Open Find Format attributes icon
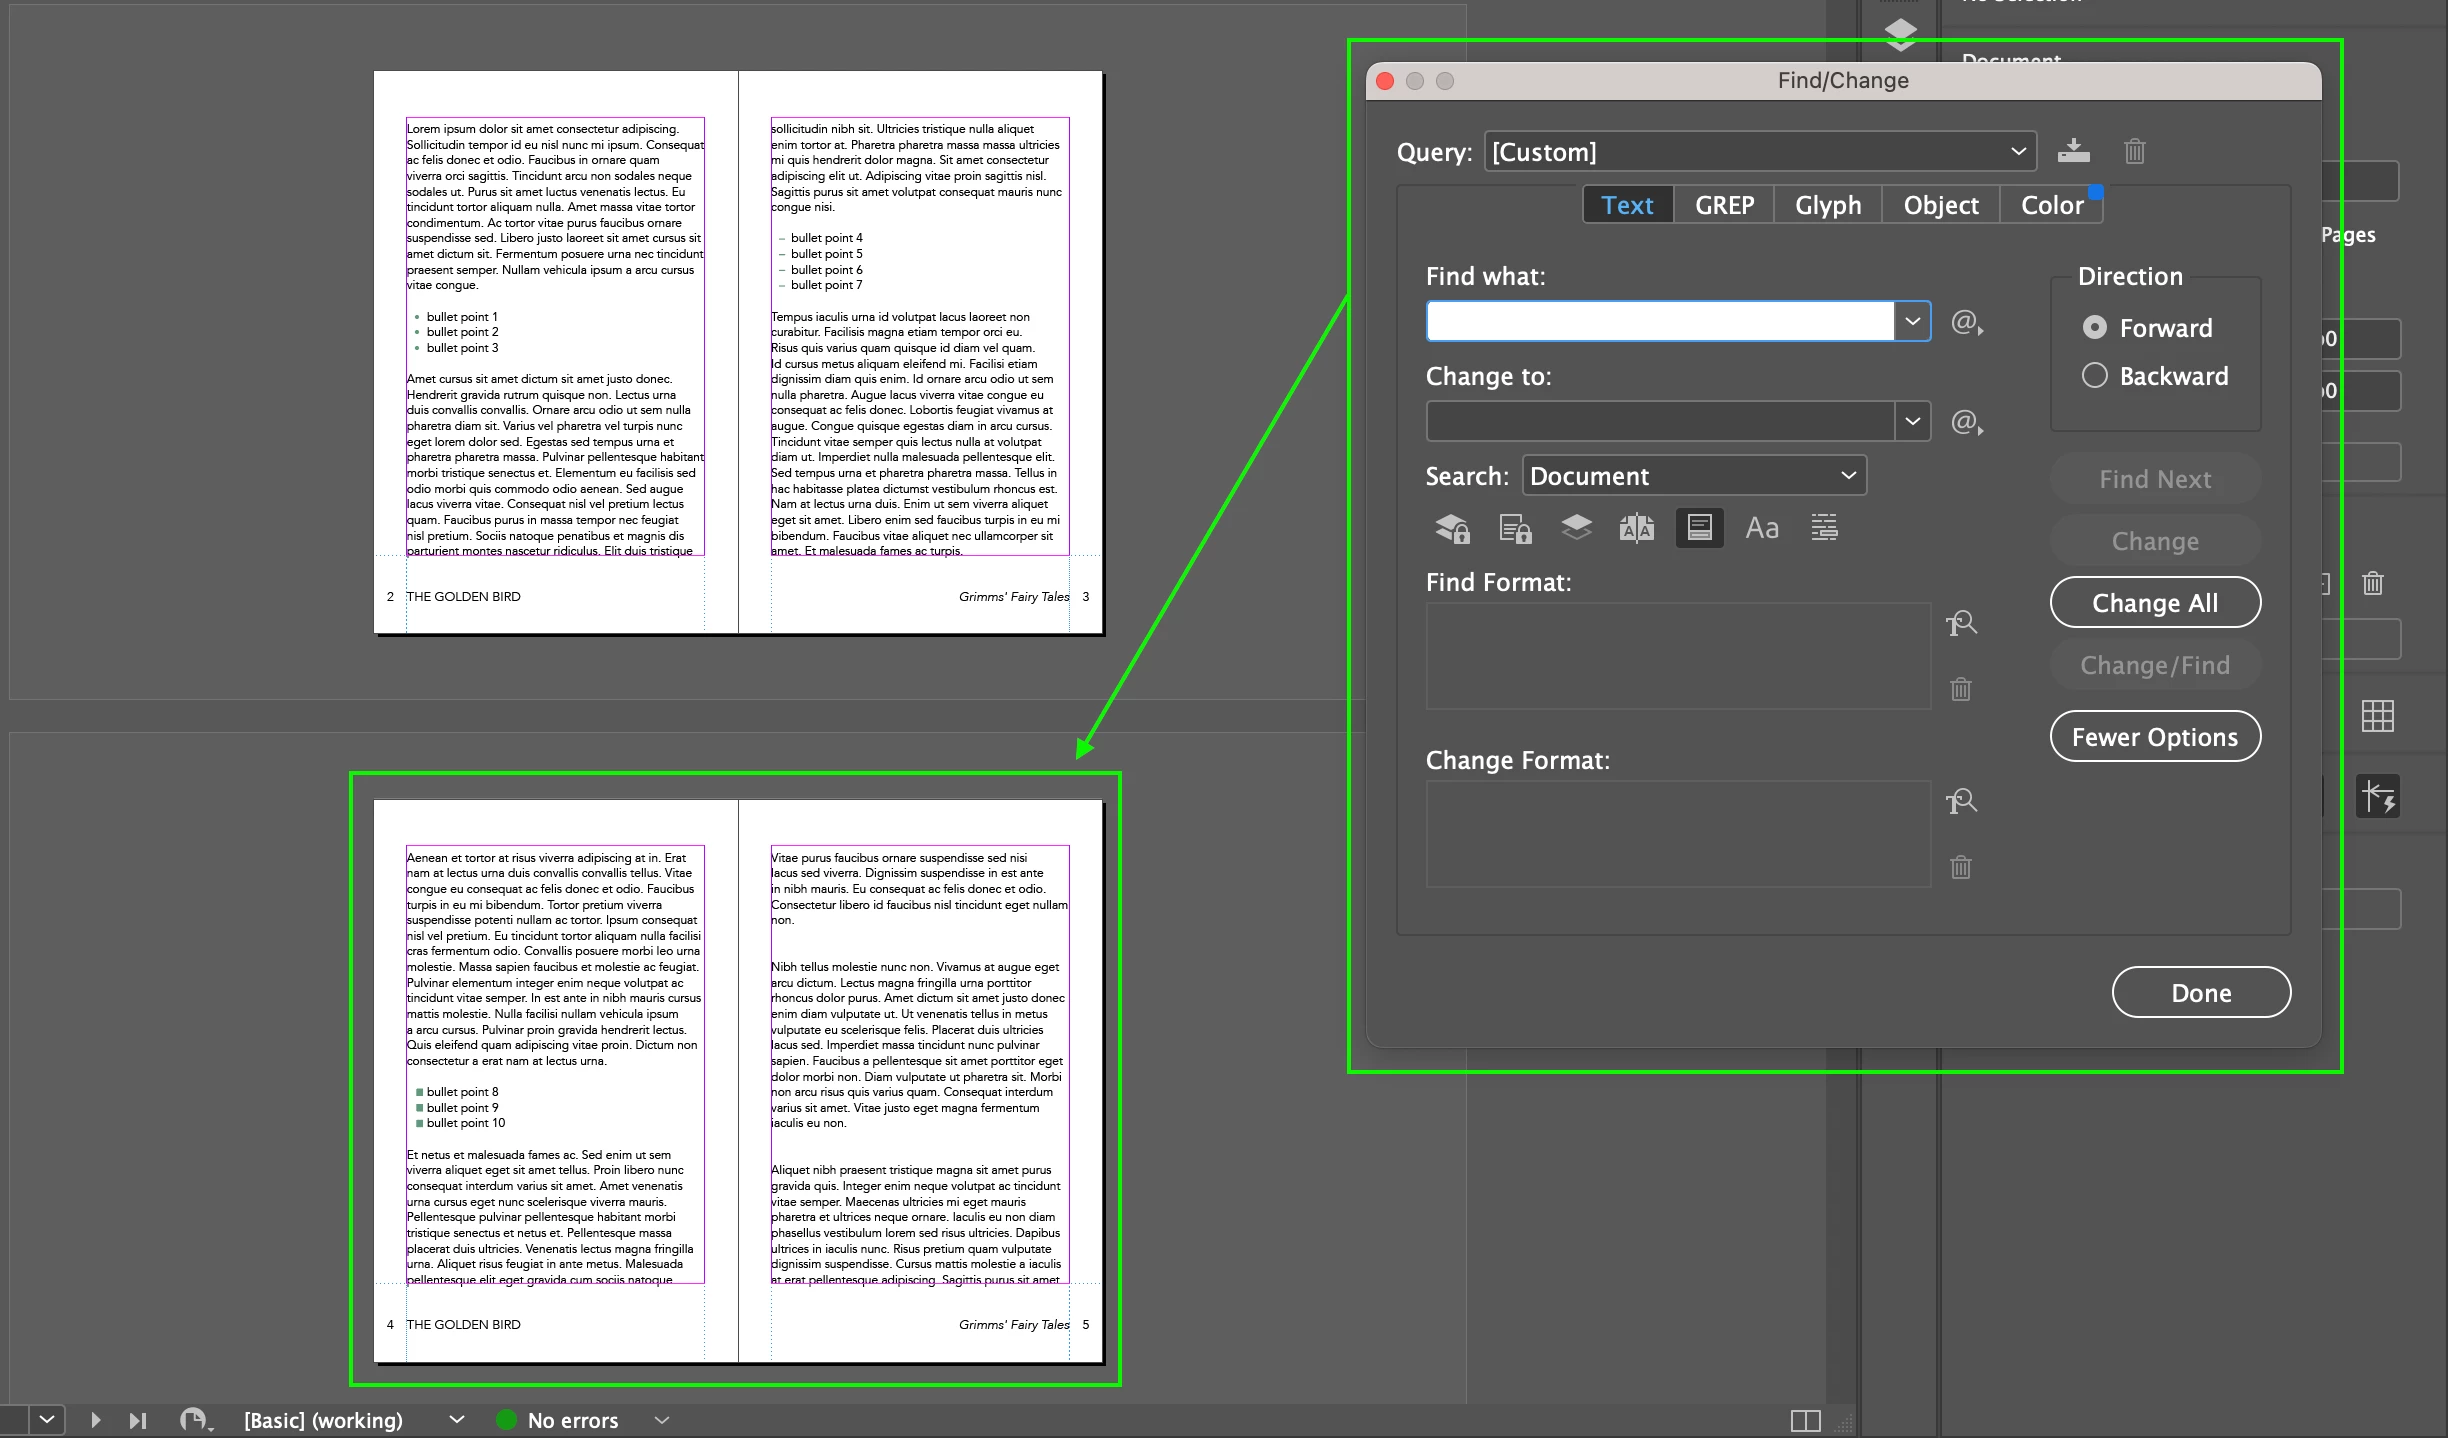The width and height of the screenshot is (2448, 1438). coord(1961,624)
